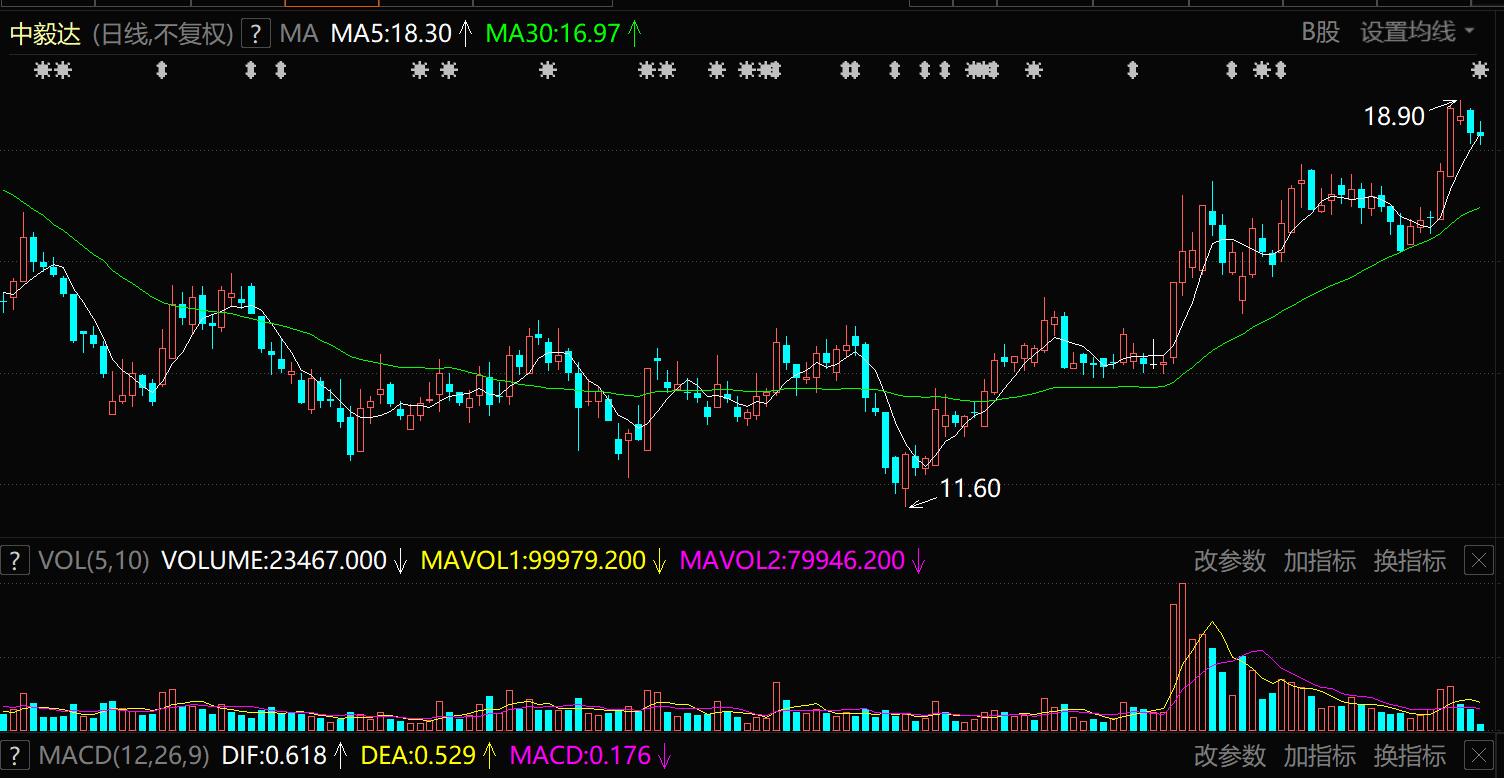The height and width of the screenshot is (778, 1504).
Task: Click the 11.60 low price label
Action: (x=970, y=488)
